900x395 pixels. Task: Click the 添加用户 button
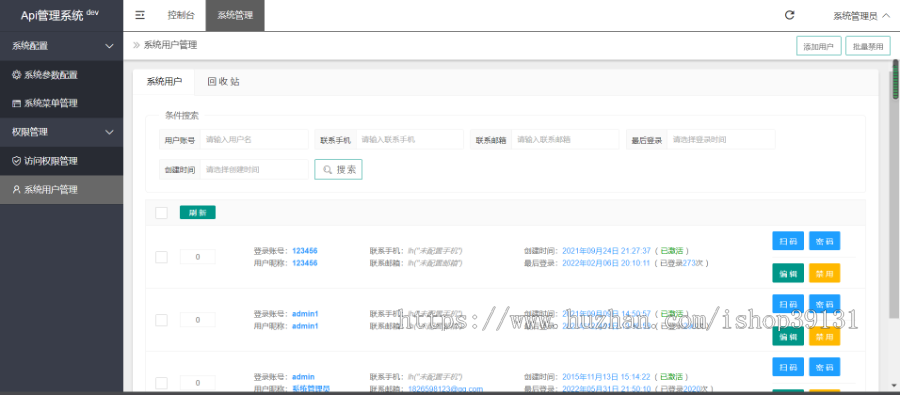818,47
